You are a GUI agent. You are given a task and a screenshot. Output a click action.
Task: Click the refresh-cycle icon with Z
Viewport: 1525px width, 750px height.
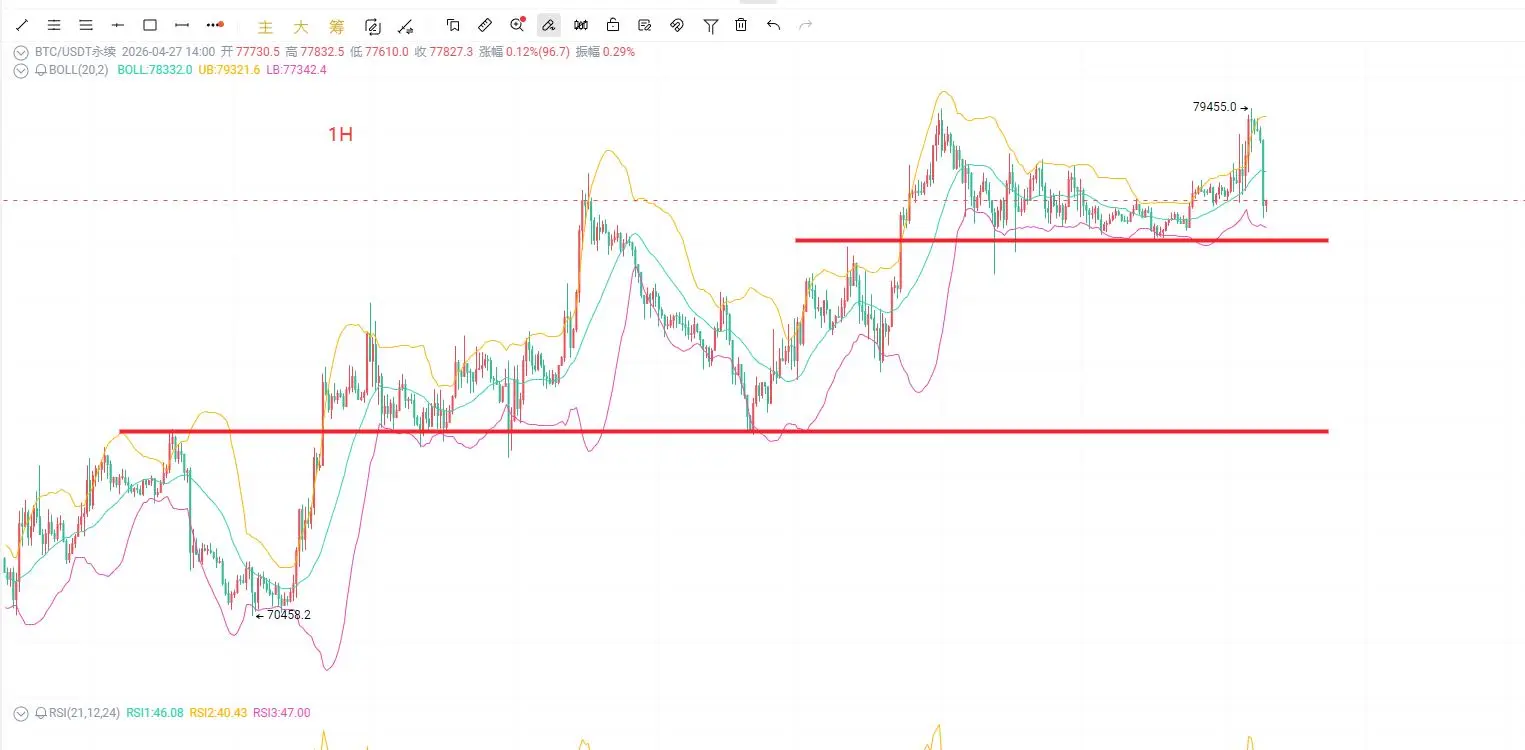tap(373, 26)
